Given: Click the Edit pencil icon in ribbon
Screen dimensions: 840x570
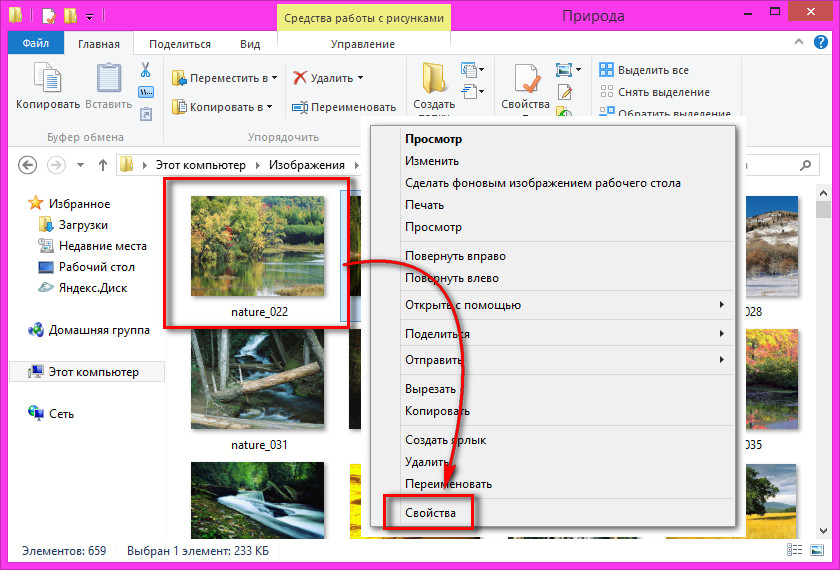Looking at the screenshot, I should 565,92.
